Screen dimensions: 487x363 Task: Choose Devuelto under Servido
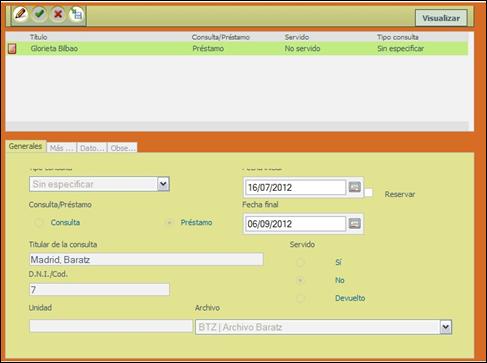coord(300,298)
